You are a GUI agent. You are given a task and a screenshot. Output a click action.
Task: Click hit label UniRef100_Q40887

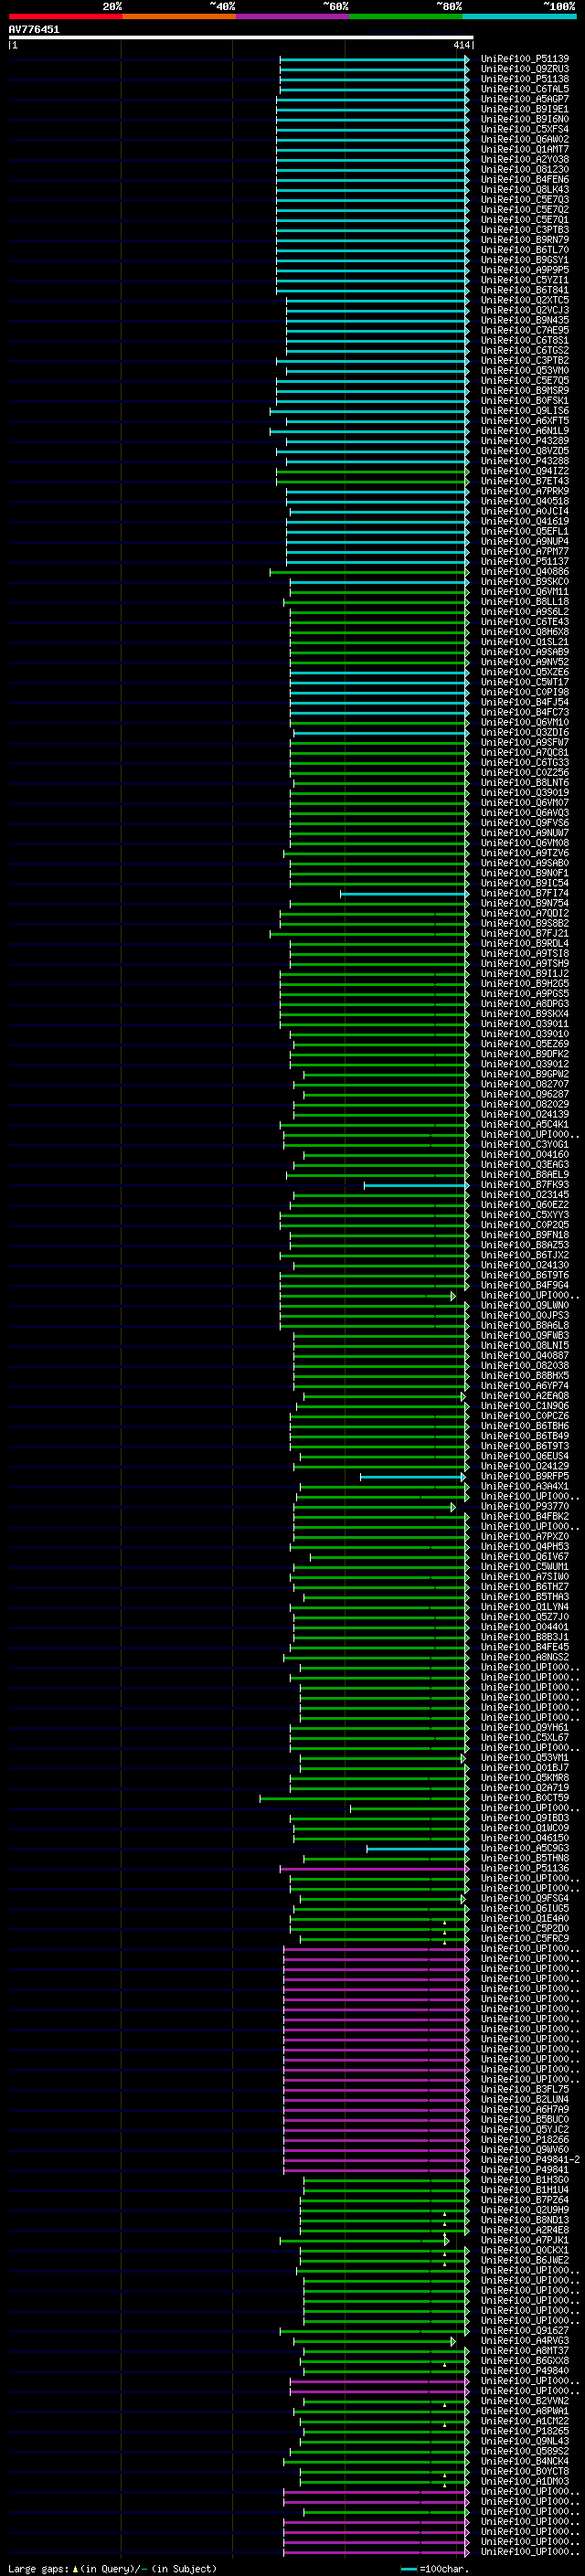click(525, 1356)
